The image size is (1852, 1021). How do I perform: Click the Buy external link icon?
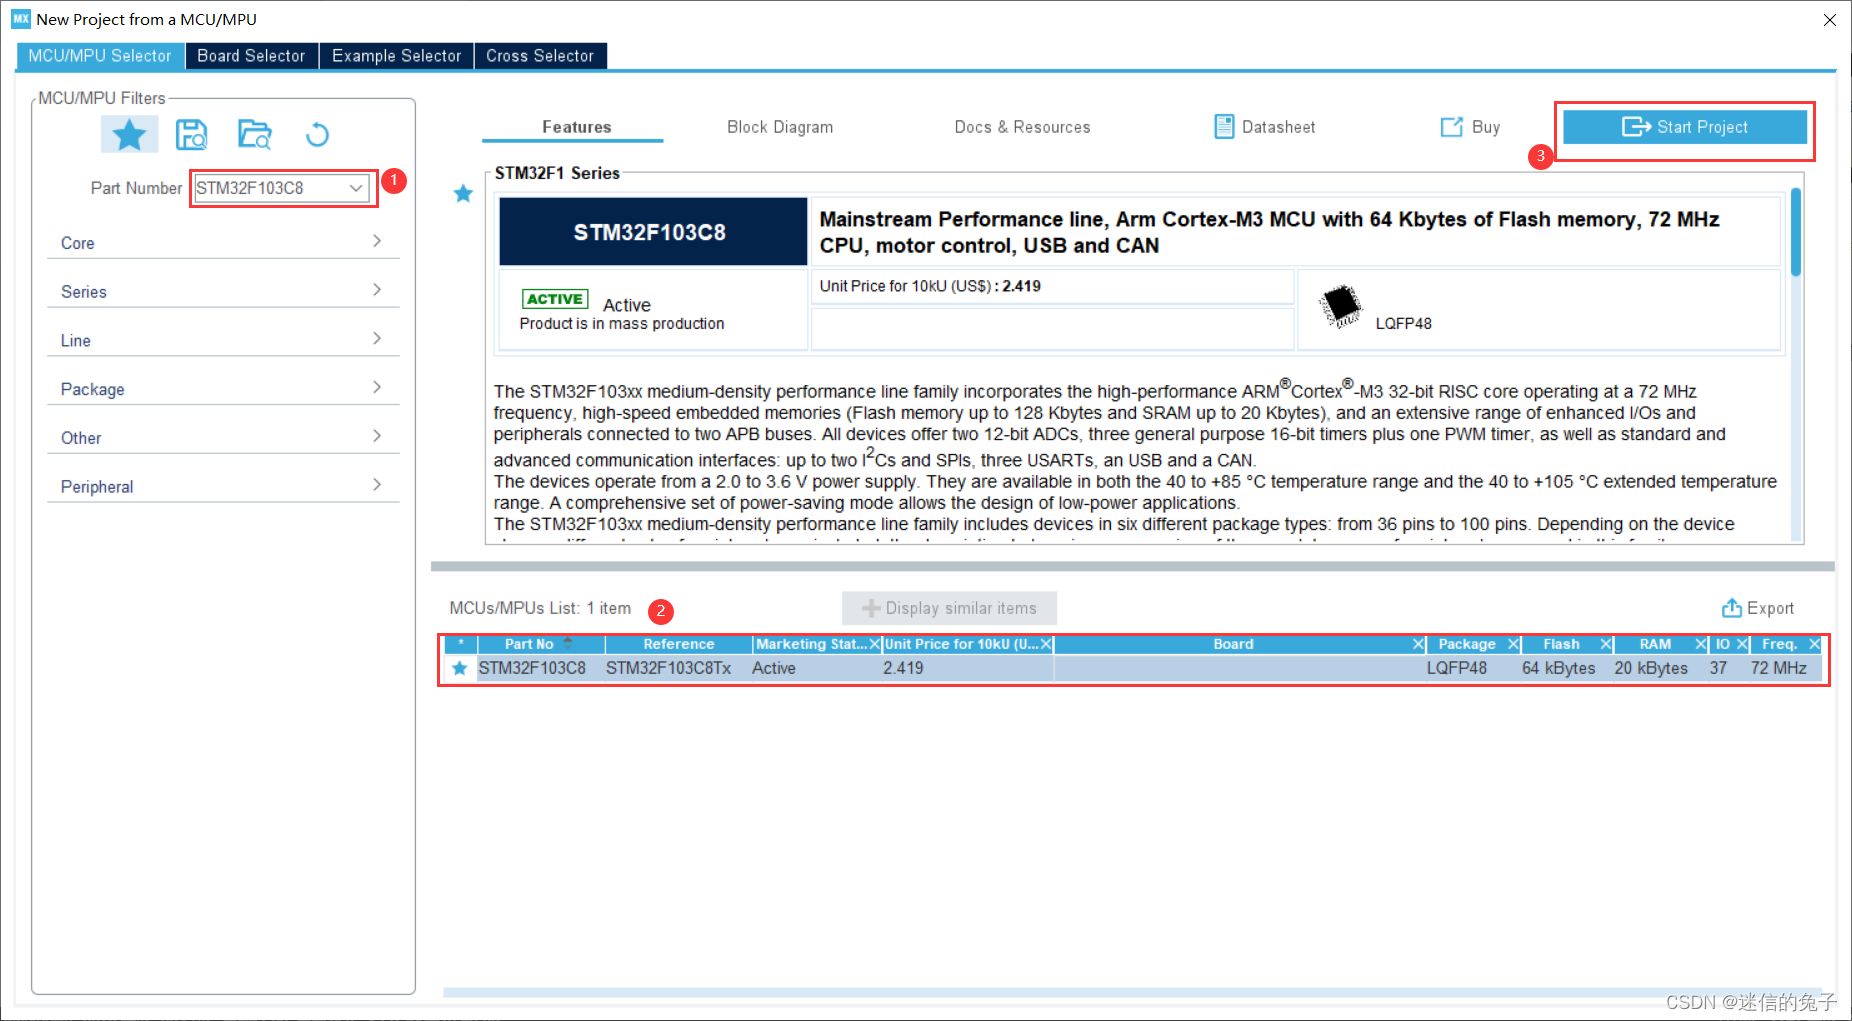(1451, 127)
